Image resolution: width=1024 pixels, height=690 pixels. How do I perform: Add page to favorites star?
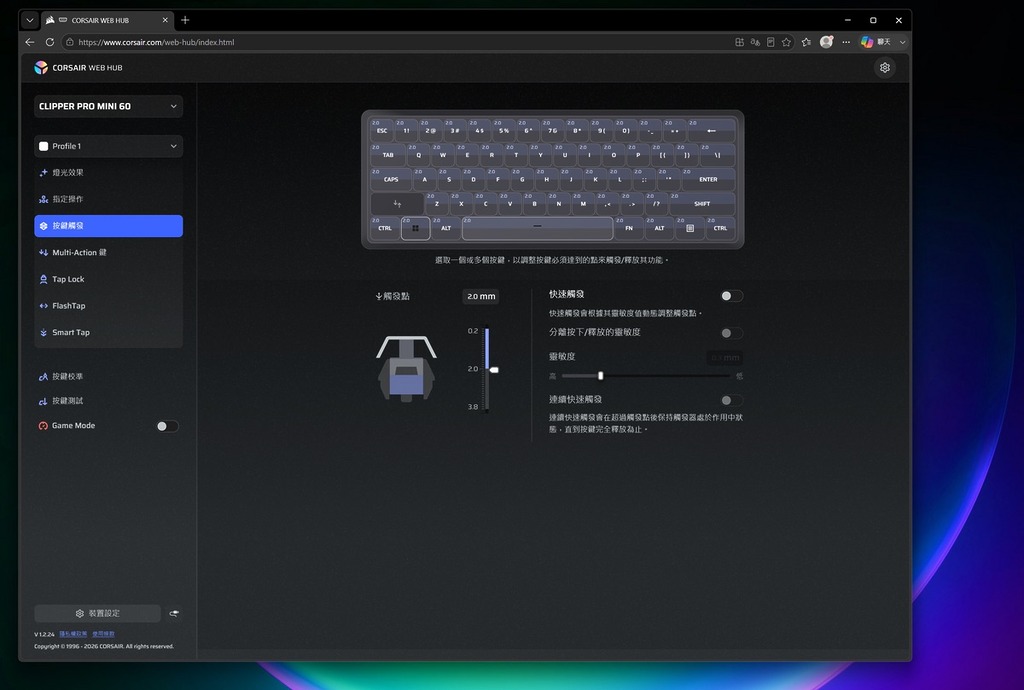[x=786, y=42]
